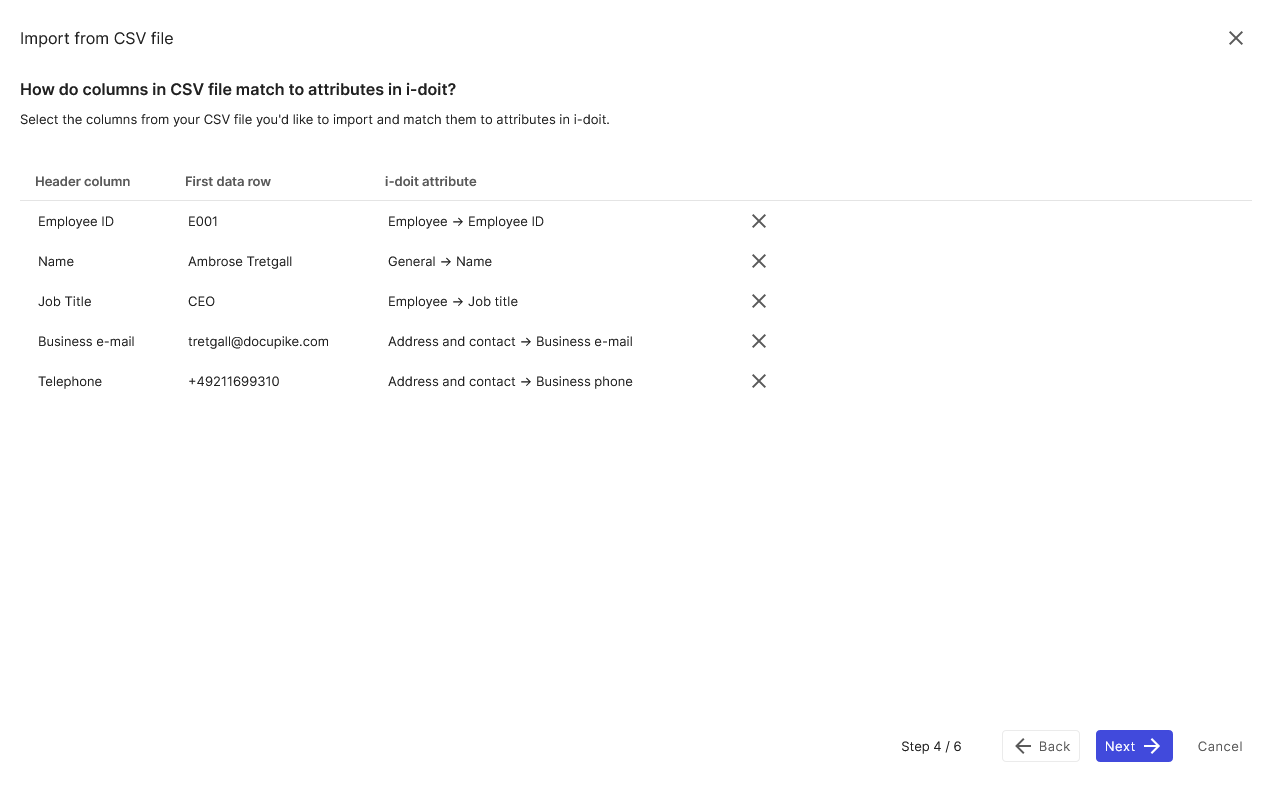Image resolution: width=1267 pixels, height=786 pixels.
Task: Click the First data row column header
Action: point(228,181)
